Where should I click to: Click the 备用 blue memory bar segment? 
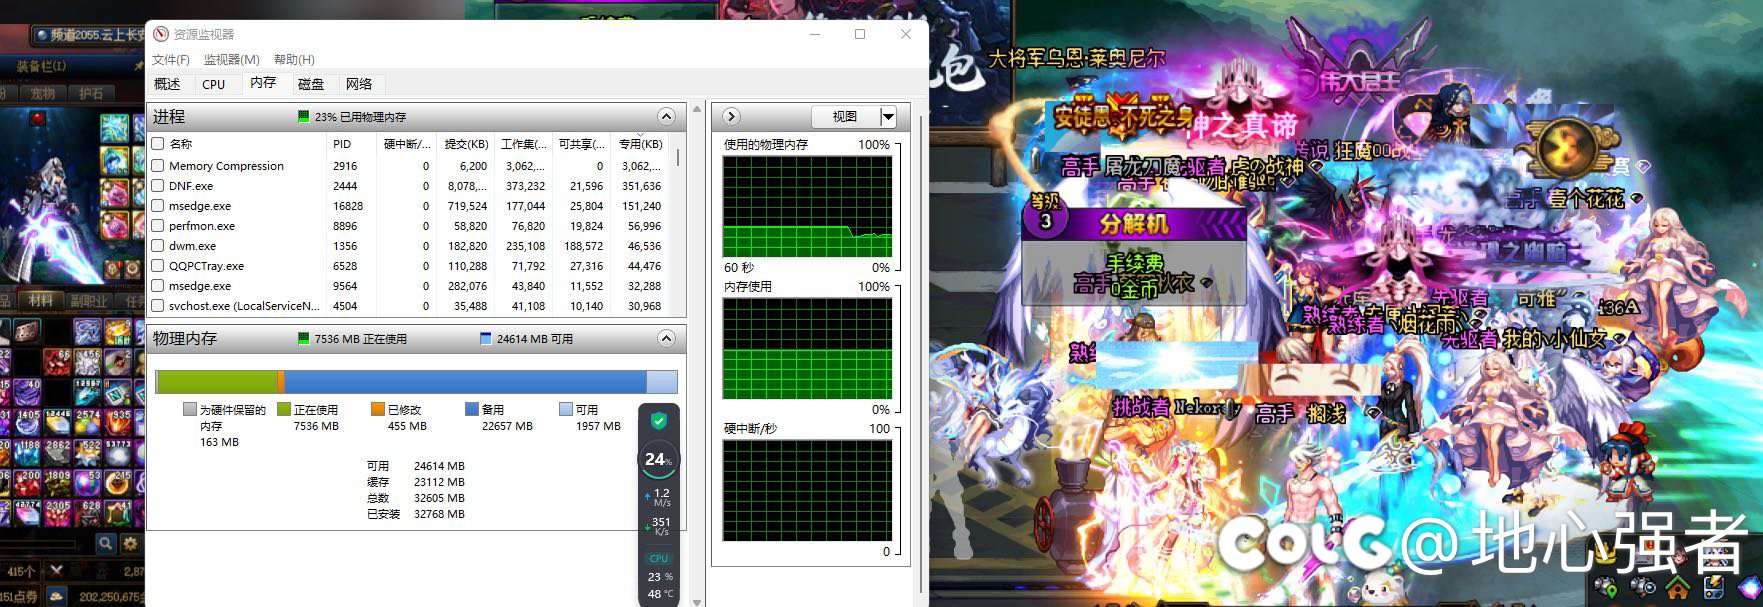465,381
